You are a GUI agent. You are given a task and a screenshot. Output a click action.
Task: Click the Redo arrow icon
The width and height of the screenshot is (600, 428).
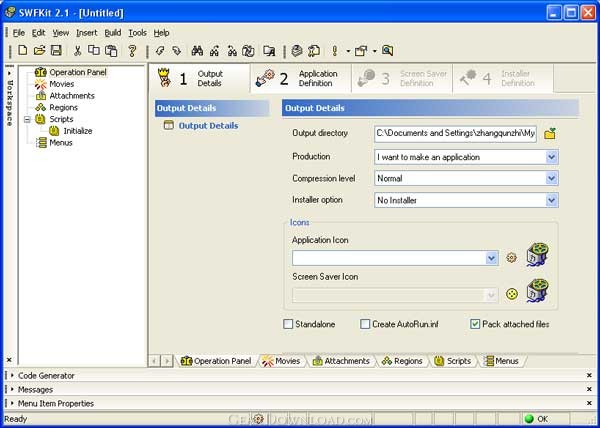(176, 50)
